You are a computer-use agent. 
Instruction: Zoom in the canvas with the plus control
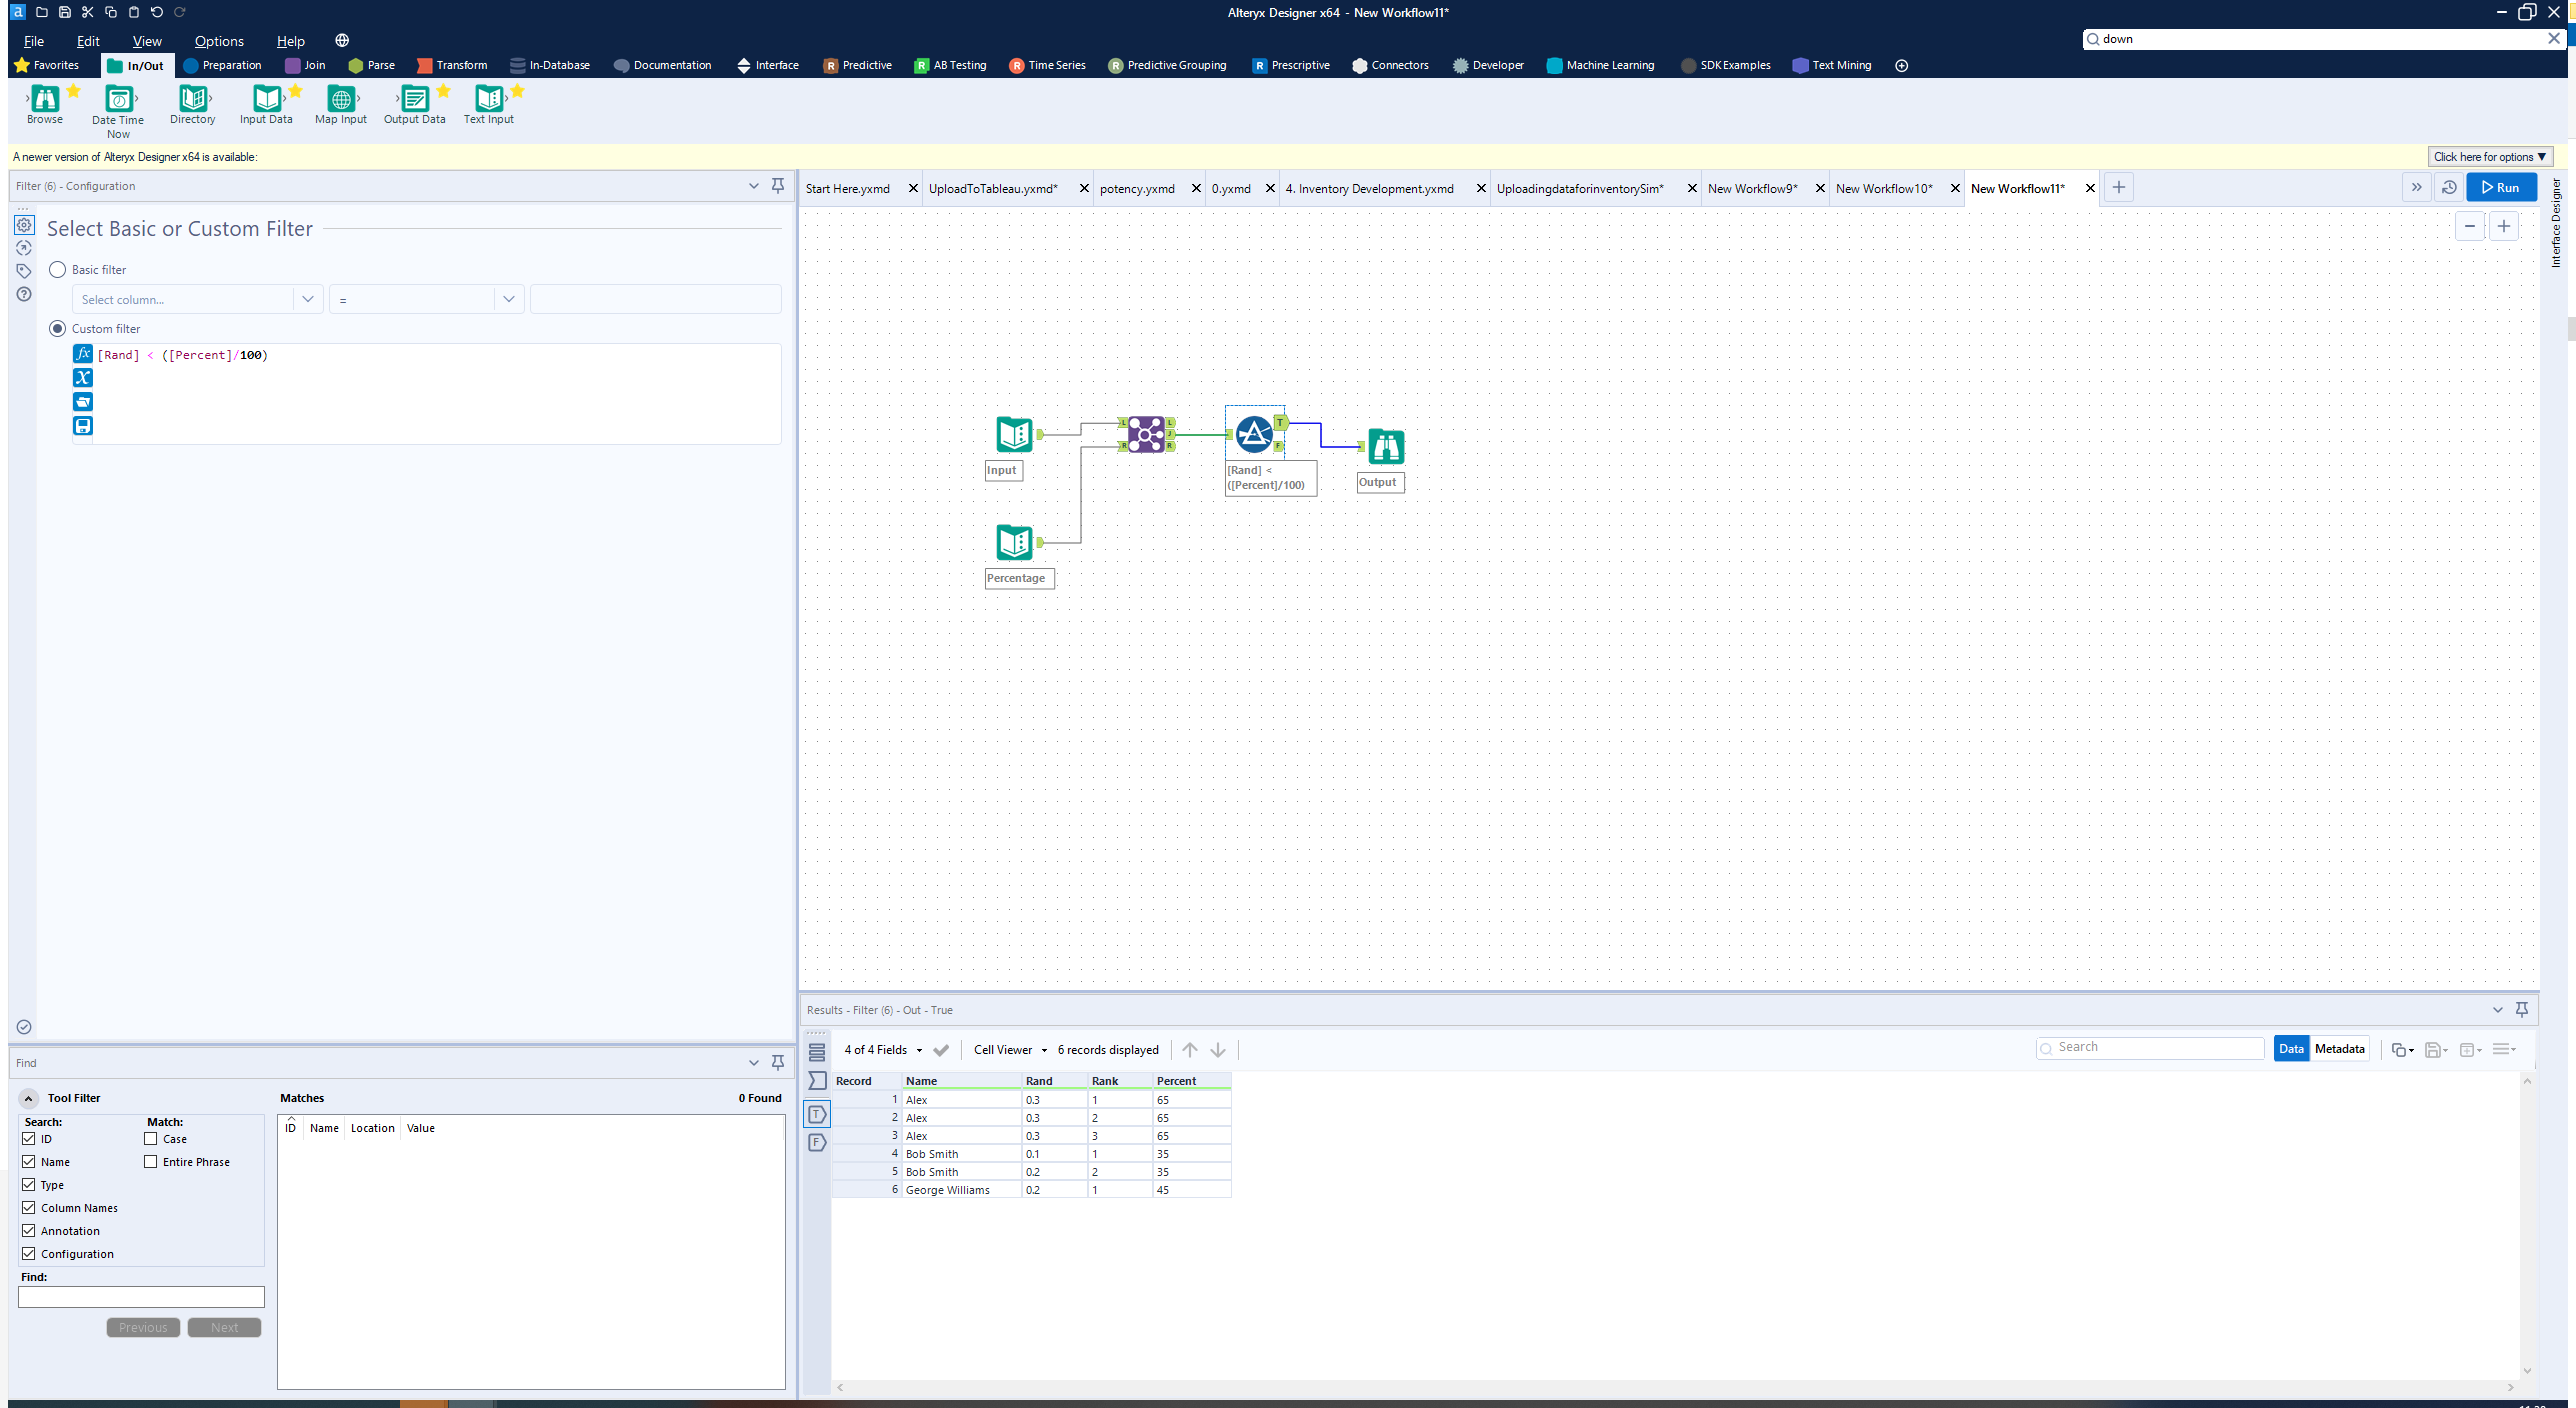(2504, 226)
